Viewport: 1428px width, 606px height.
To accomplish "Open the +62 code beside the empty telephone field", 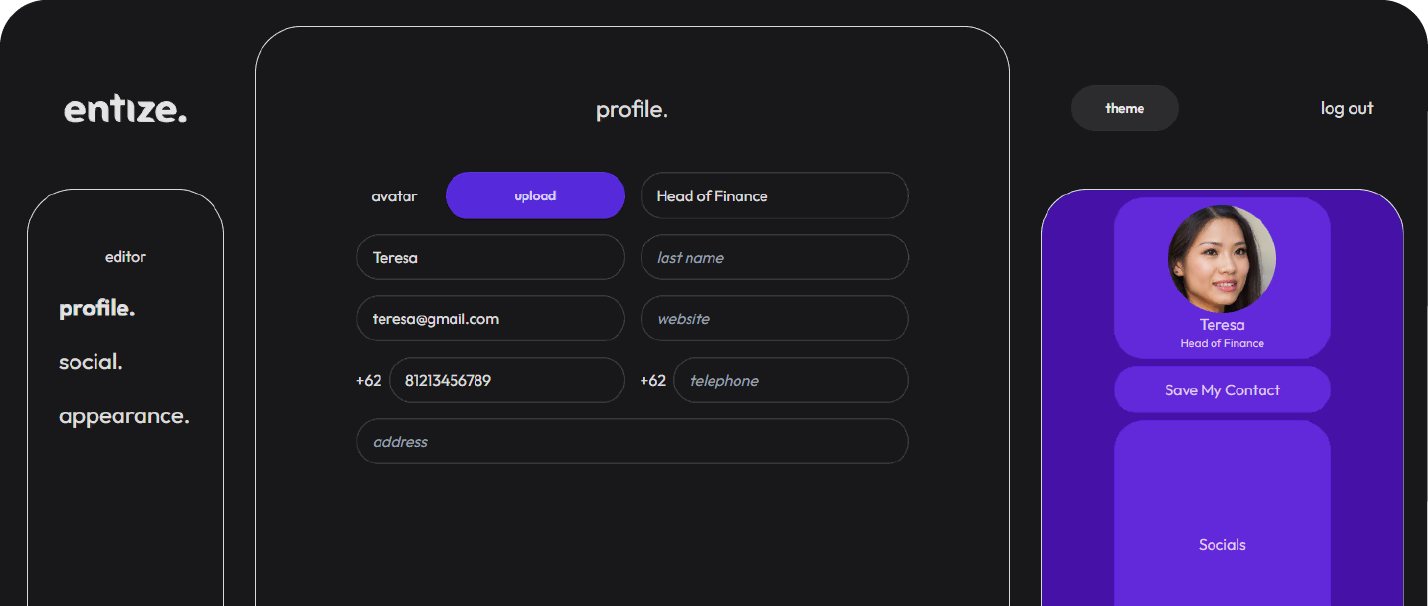I will [x=653, y=381].
